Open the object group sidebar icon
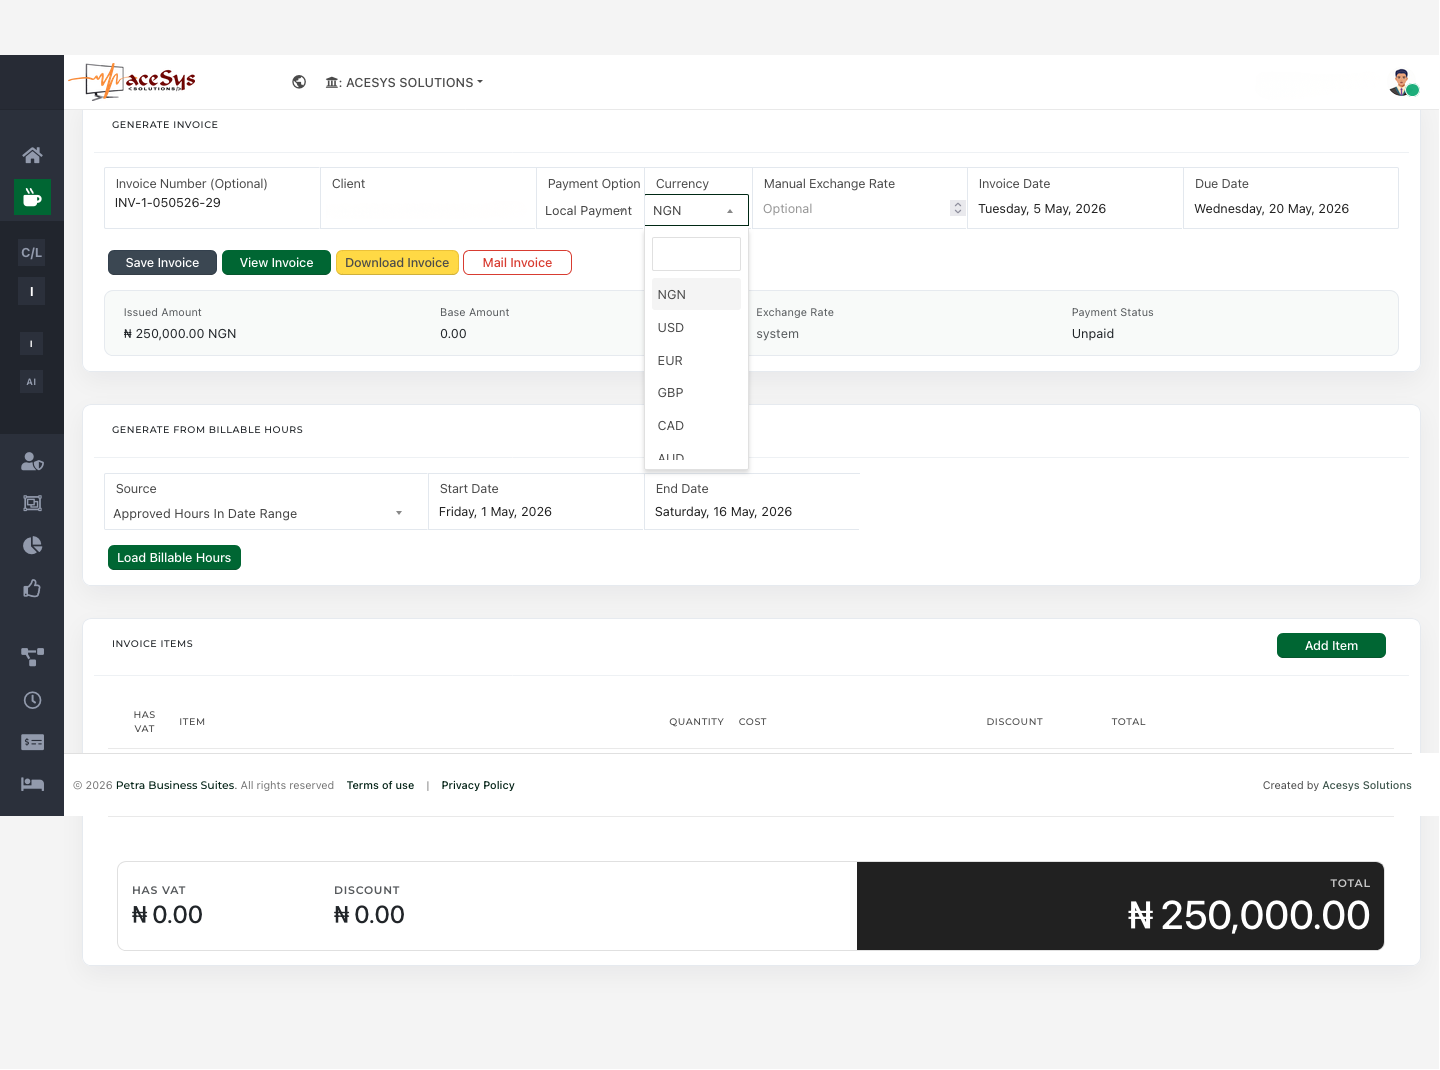 [x=32, y=503]
